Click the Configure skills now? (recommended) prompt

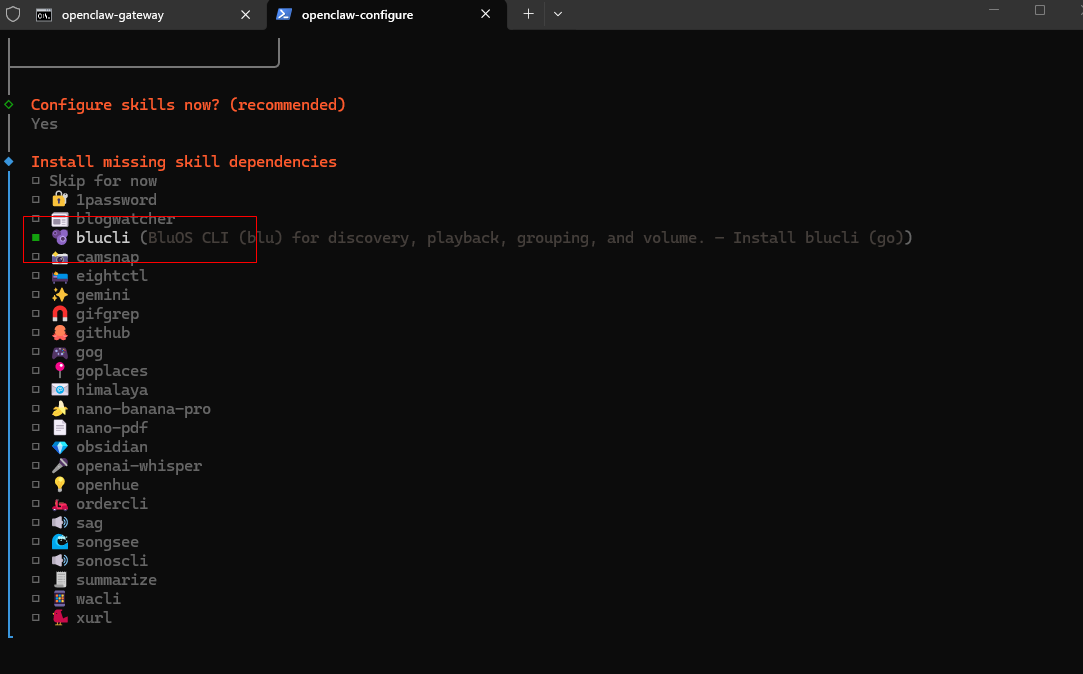tap(189, 105)
